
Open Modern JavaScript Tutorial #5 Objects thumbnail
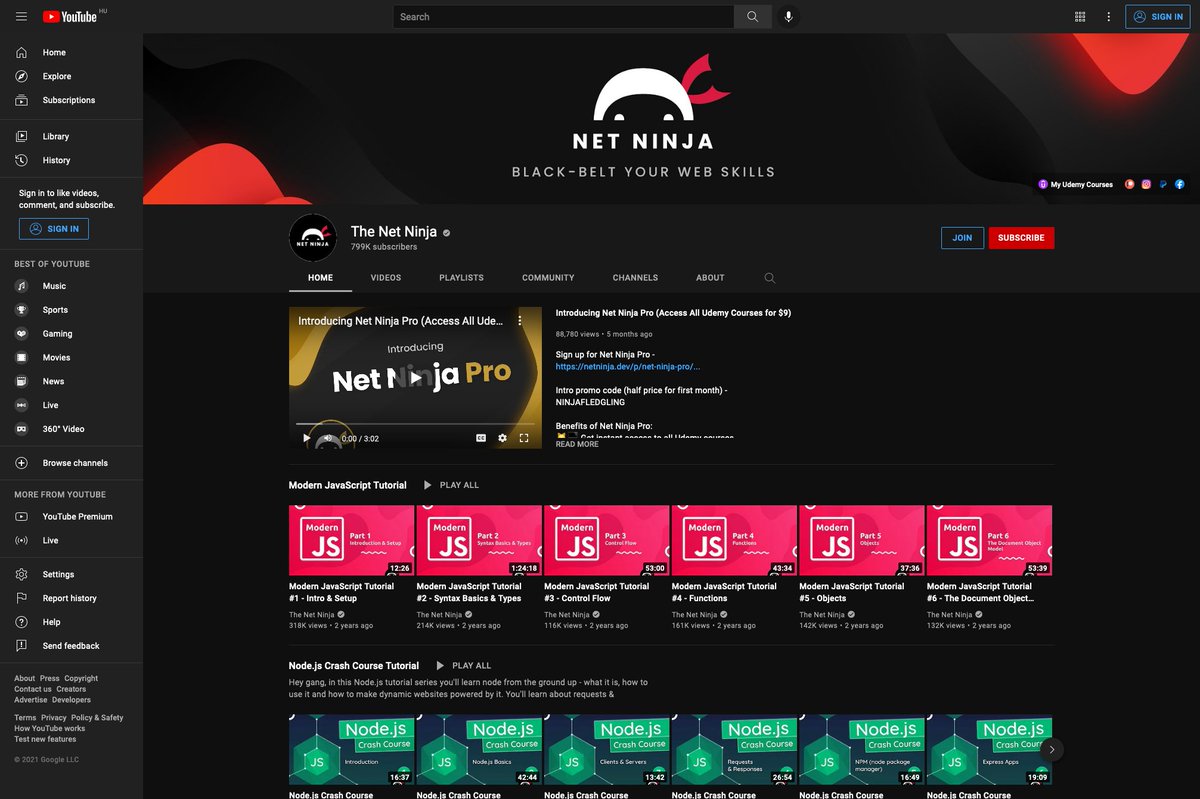click(861, 540)
